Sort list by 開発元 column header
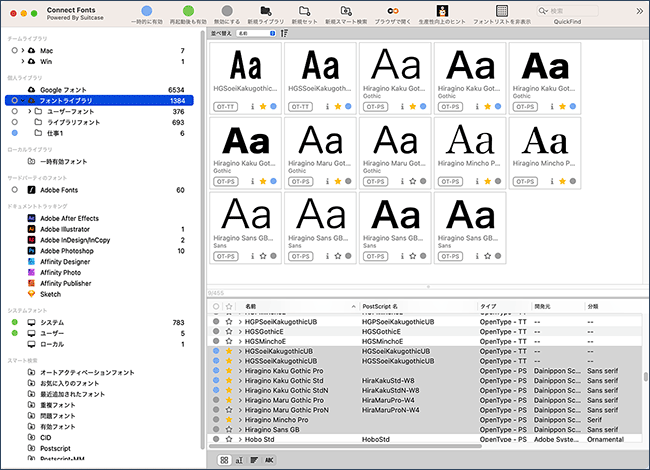The width and height of the screenshot is (650, 470). (558, 306)
